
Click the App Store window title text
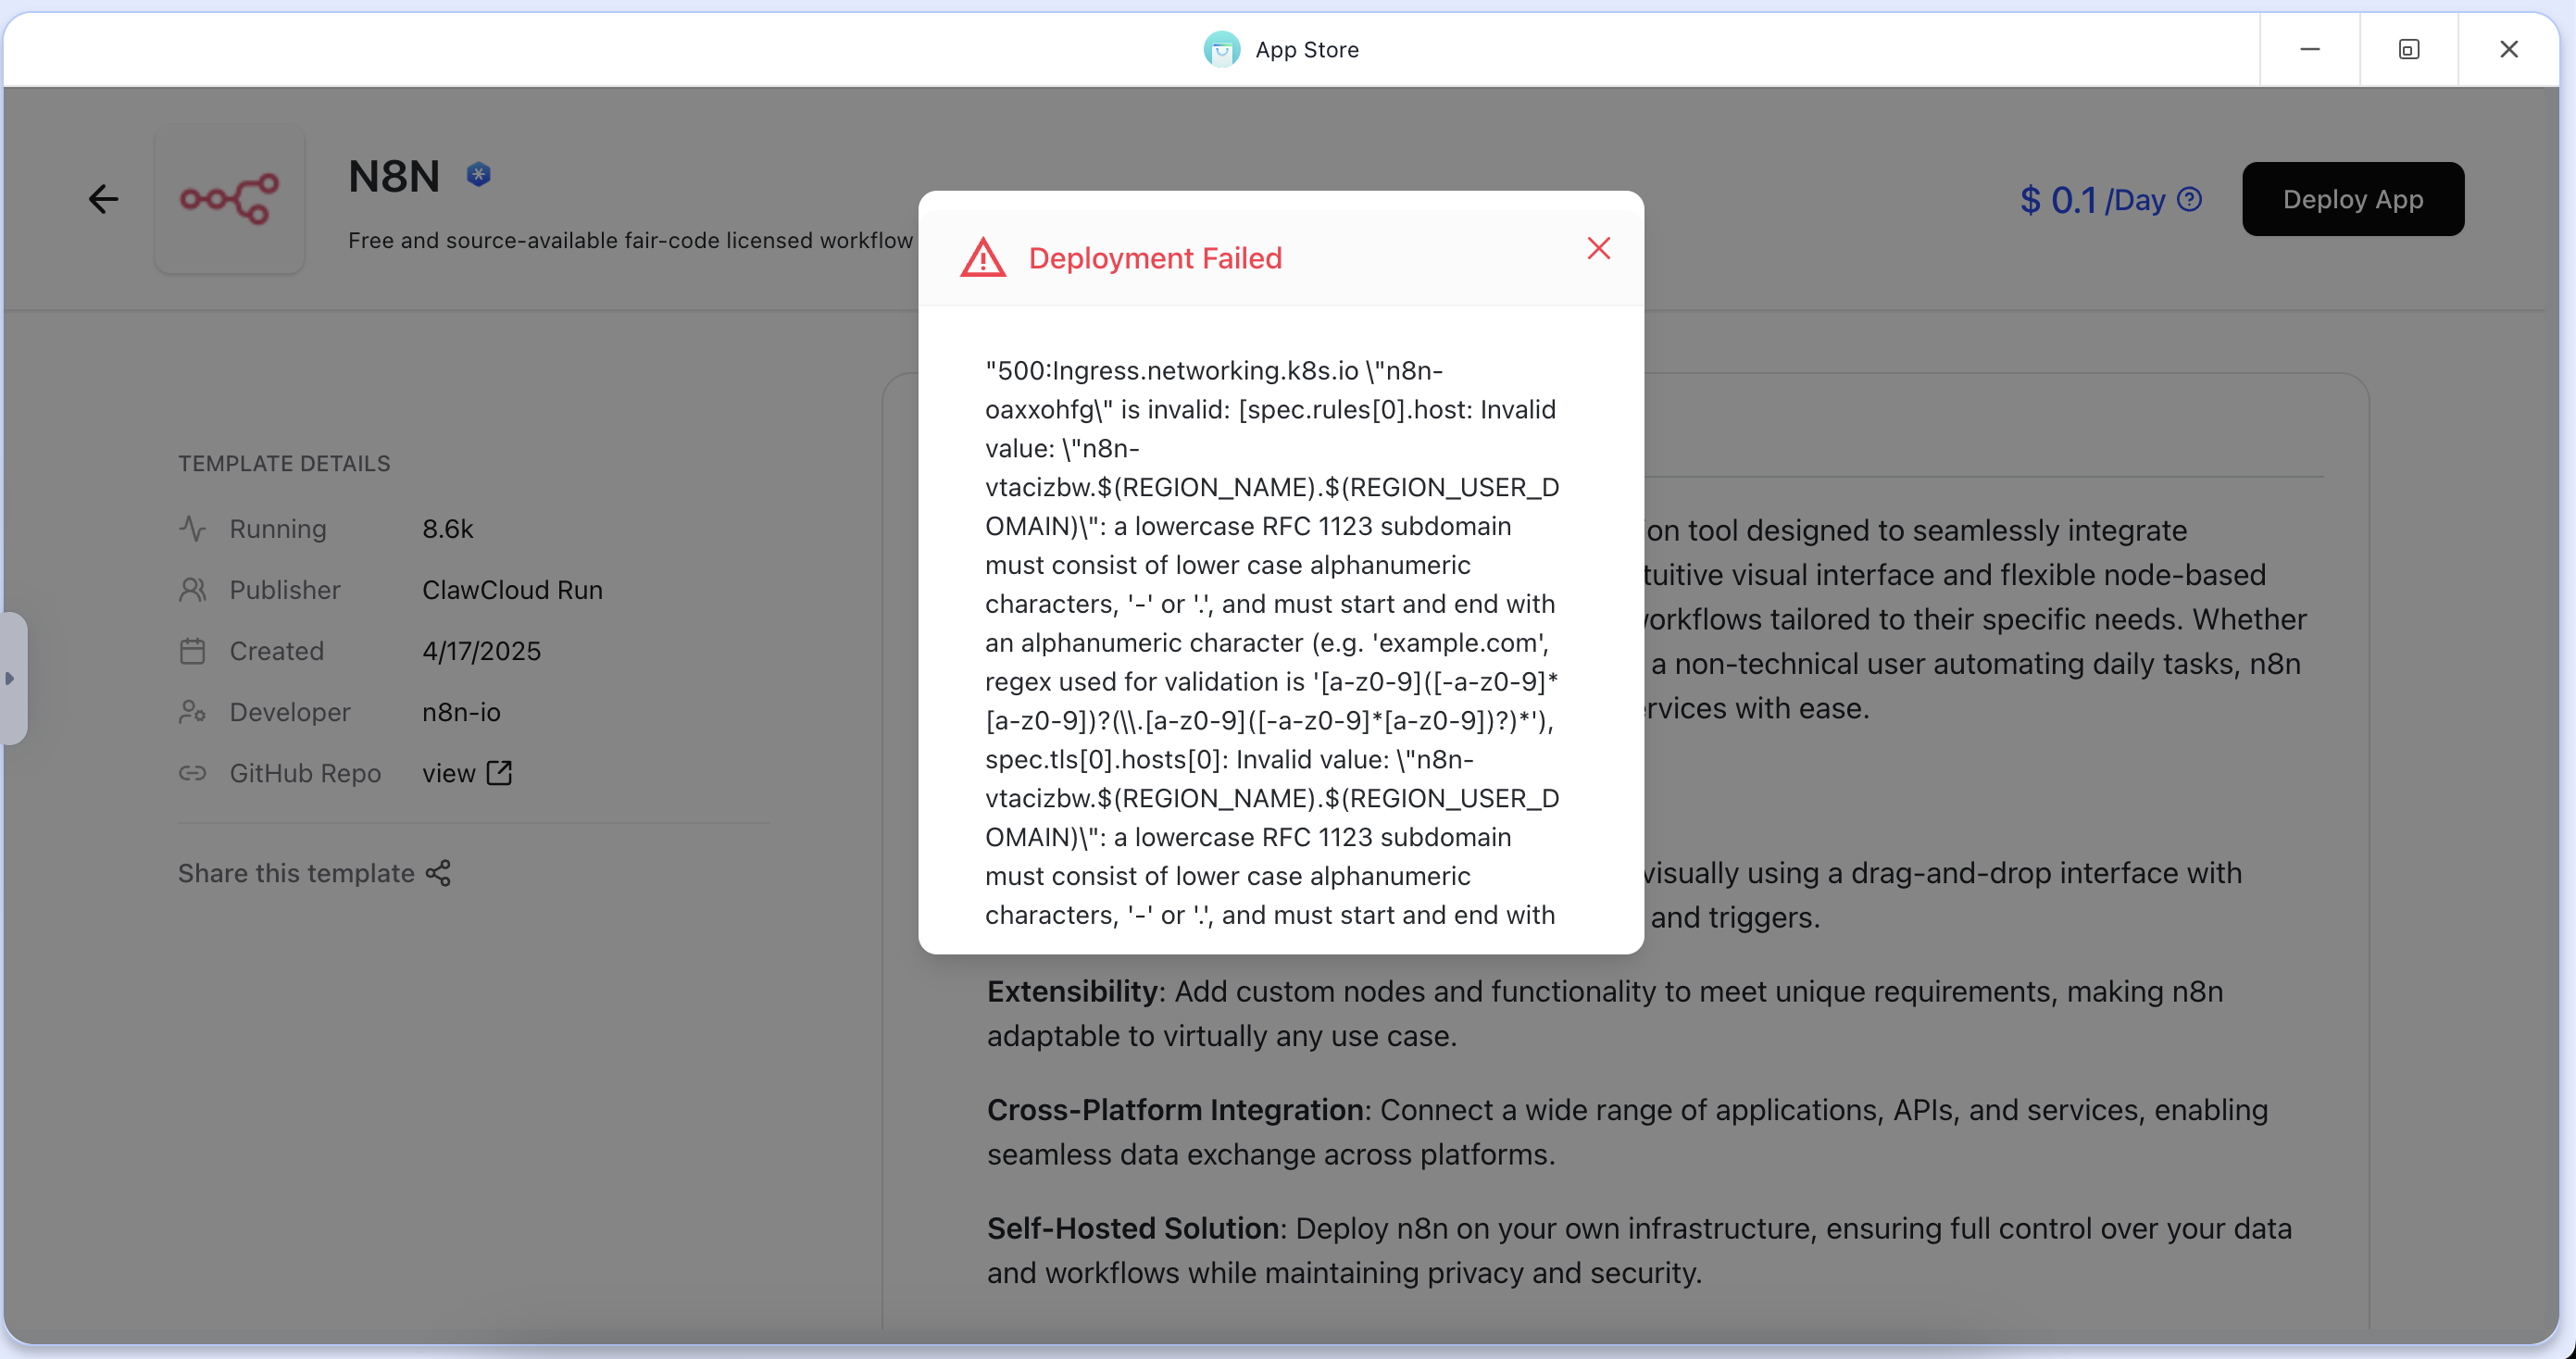[x=1307, y=50]
